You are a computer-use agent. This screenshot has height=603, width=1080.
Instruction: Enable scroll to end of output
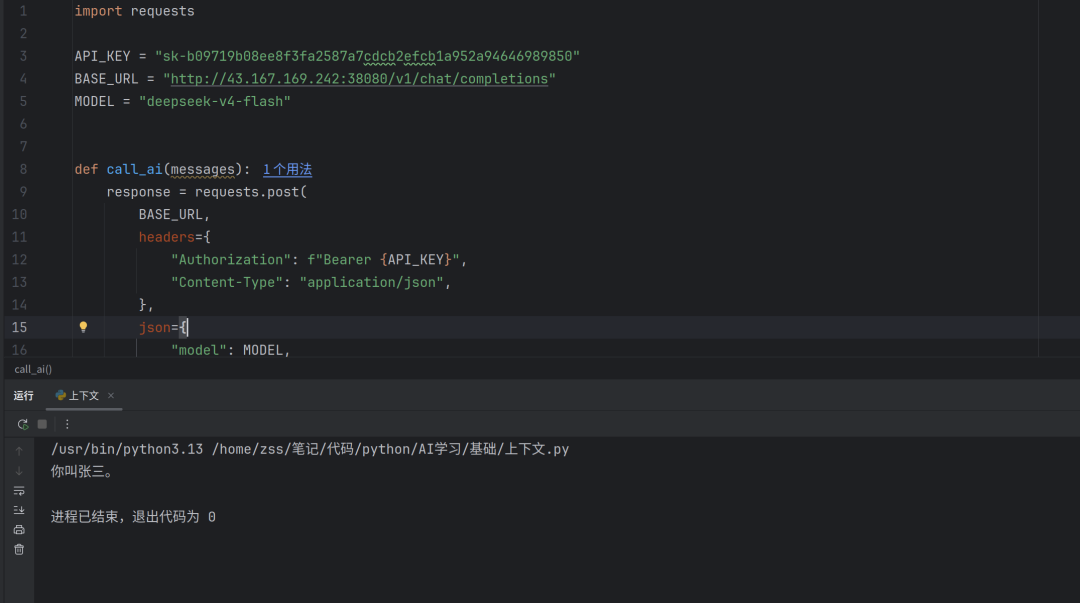19,510
